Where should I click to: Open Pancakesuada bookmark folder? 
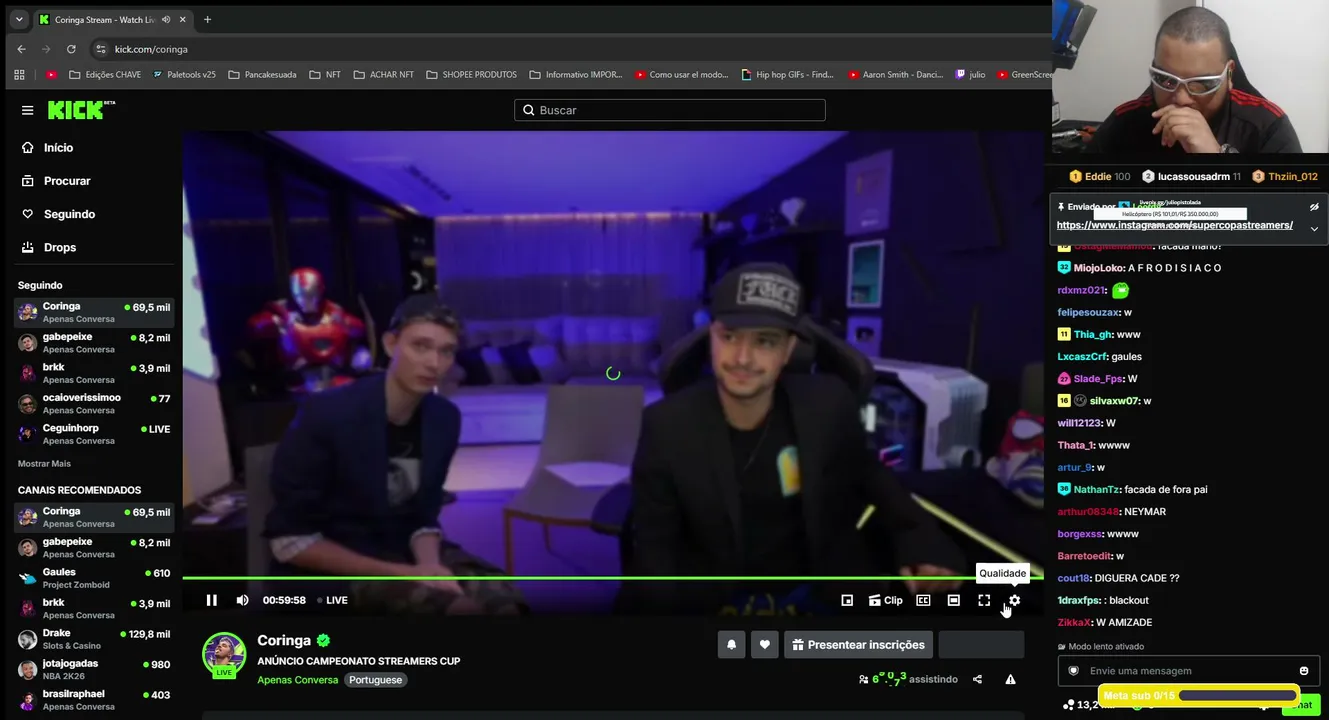(263, 74)
